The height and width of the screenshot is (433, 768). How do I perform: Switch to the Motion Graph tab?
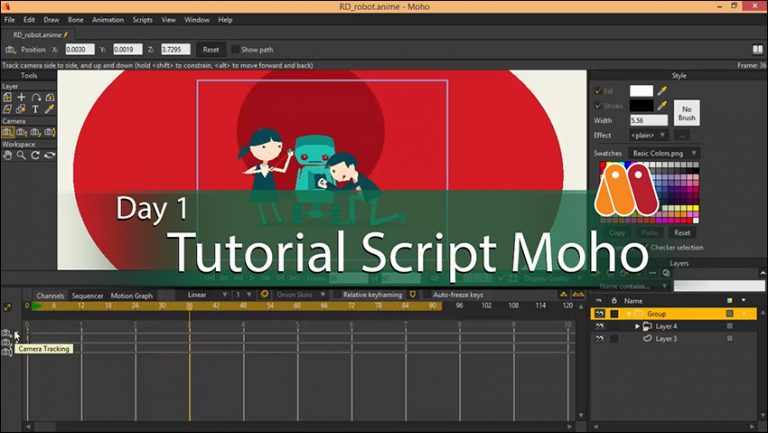(x=131, y=295)
